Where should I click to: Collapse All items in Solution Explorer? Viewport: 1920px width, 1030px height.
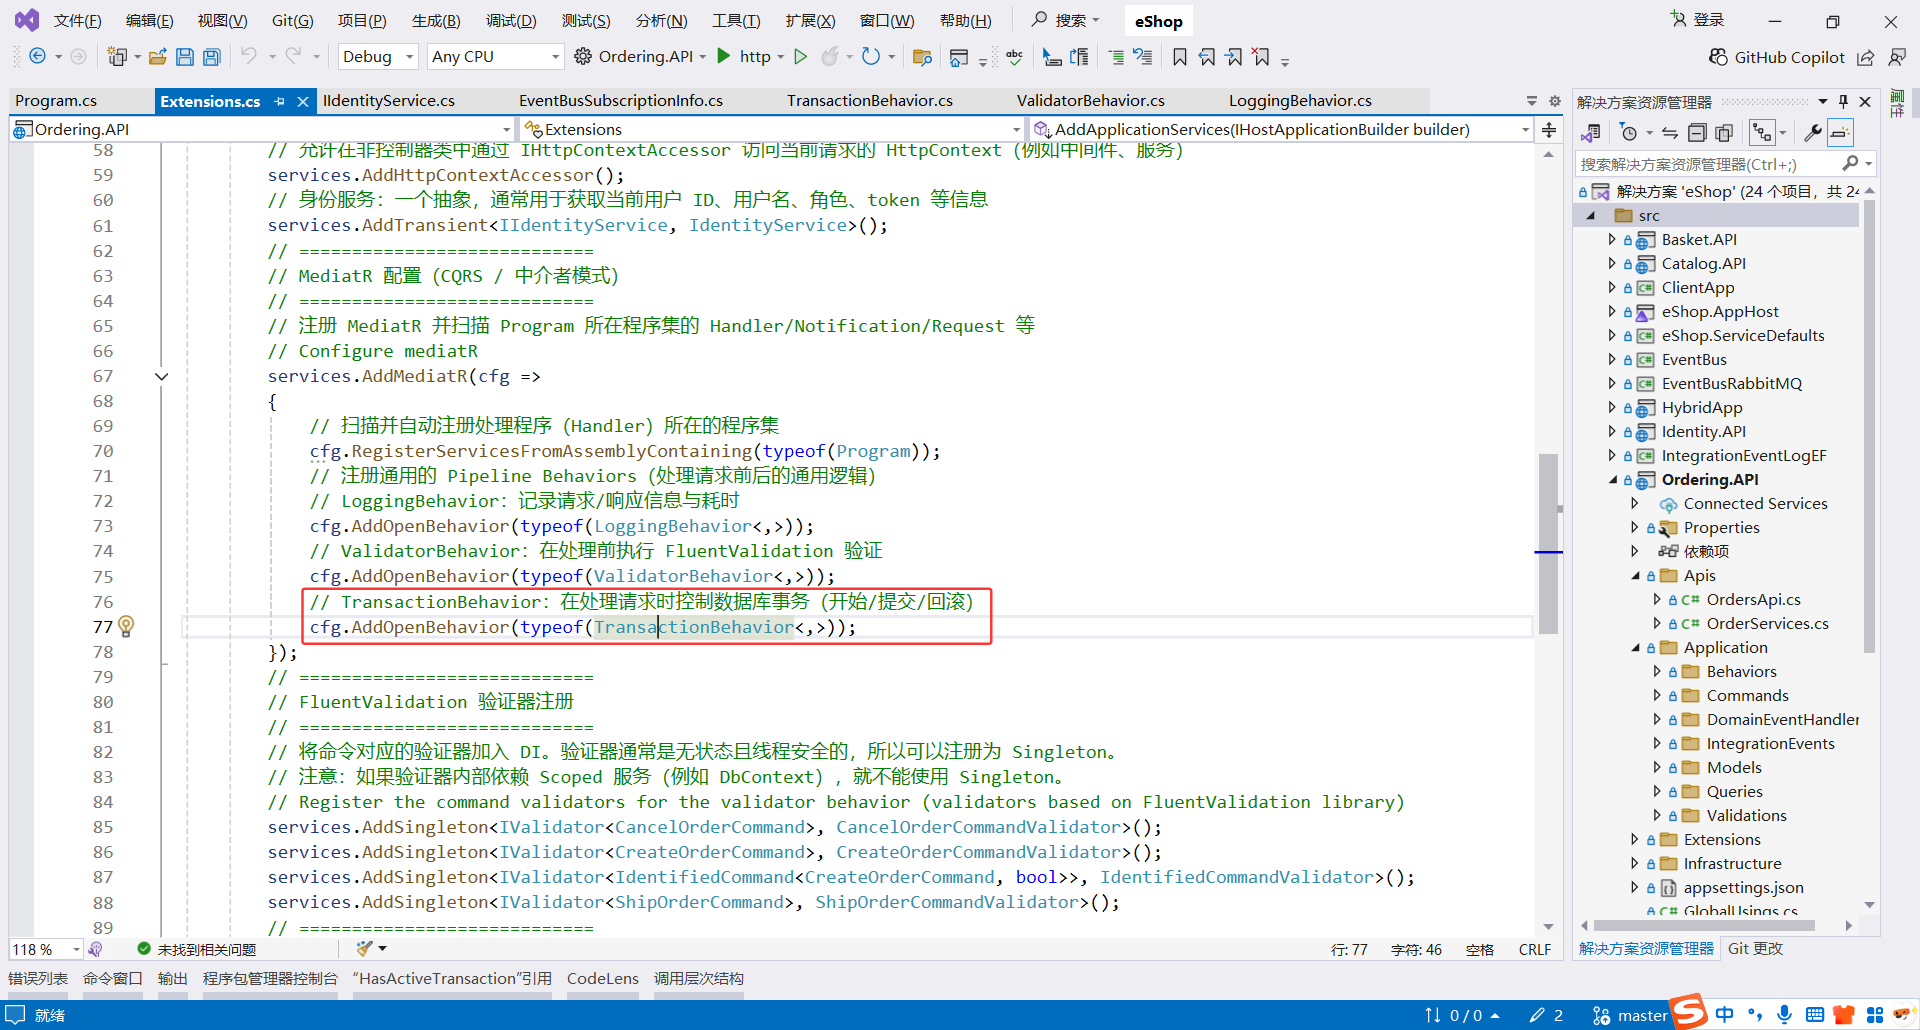(x=1697, y=132)
